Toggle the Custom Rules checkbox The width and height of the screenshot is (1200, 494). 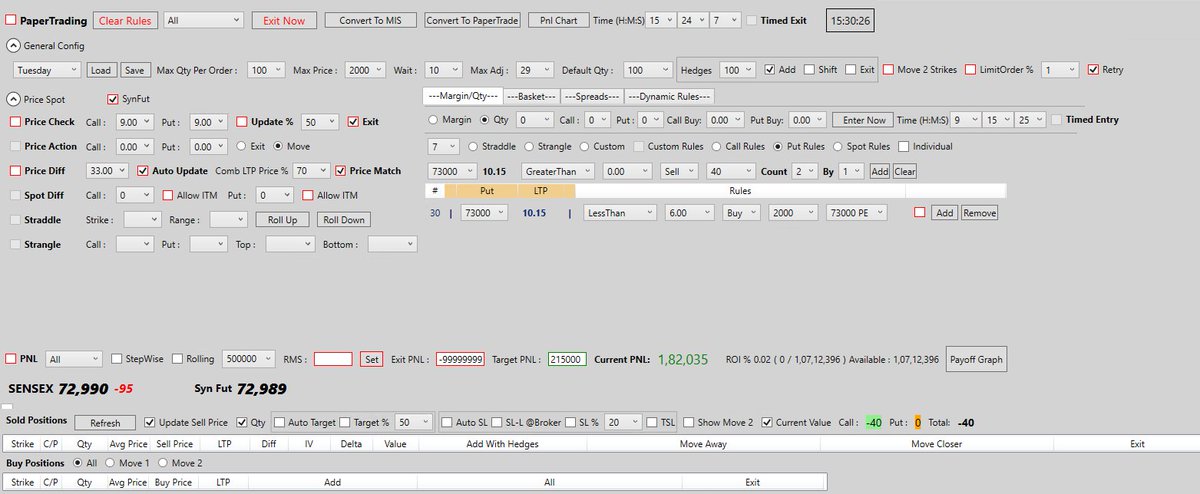(x=639, y=146)
